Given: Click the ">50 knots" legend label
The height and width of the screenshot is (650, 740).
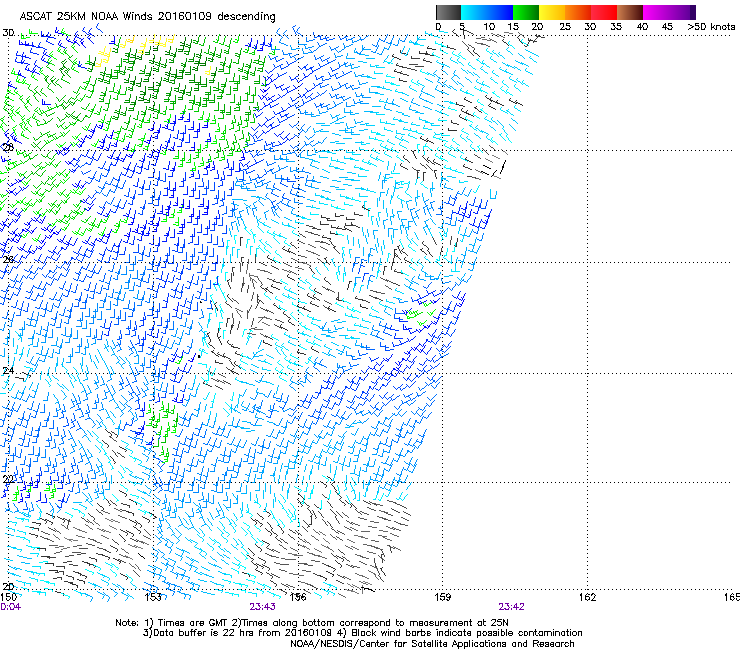Looking at the screenshot, I should 711,27.
